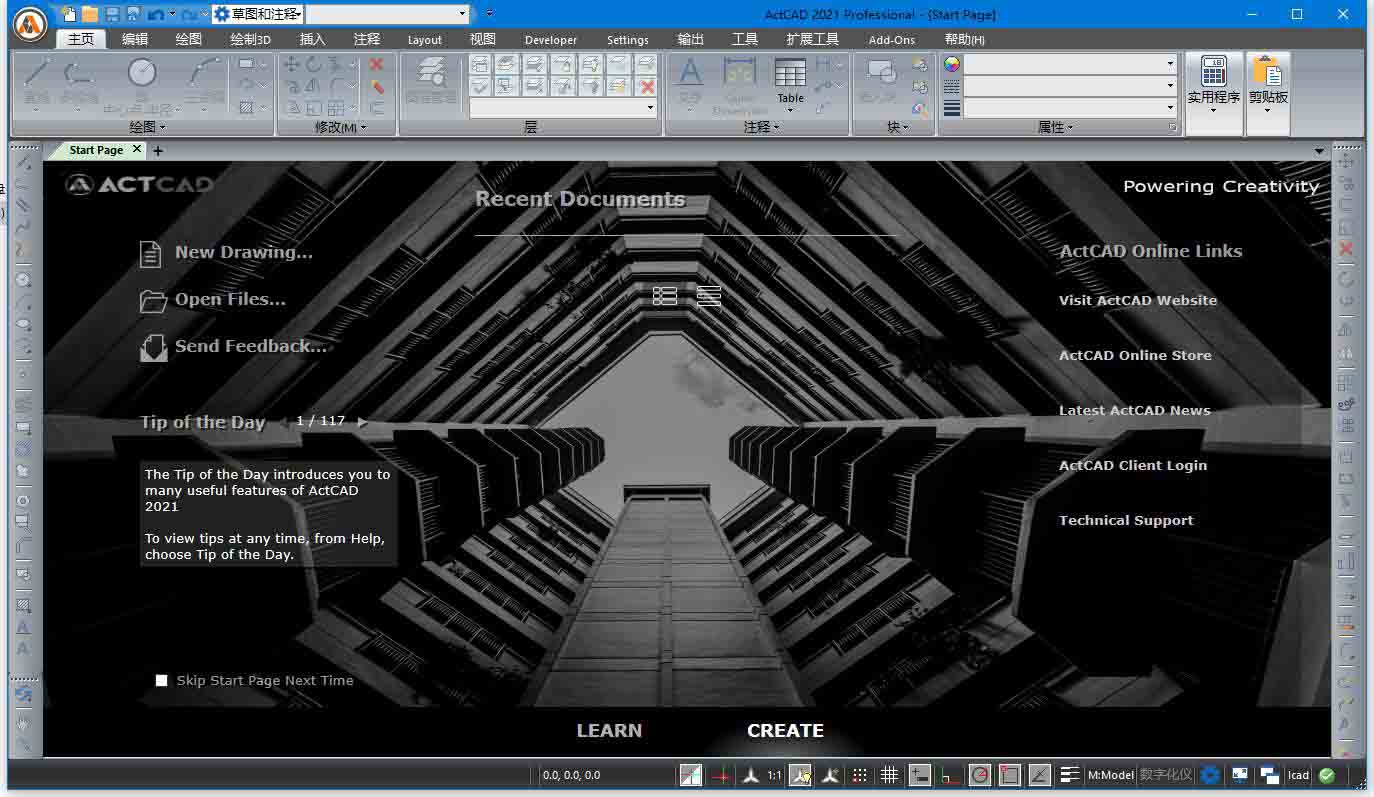1374x797 pixels.
Task: Open Visit ActCAD Website link
Action: point(1138,300)
